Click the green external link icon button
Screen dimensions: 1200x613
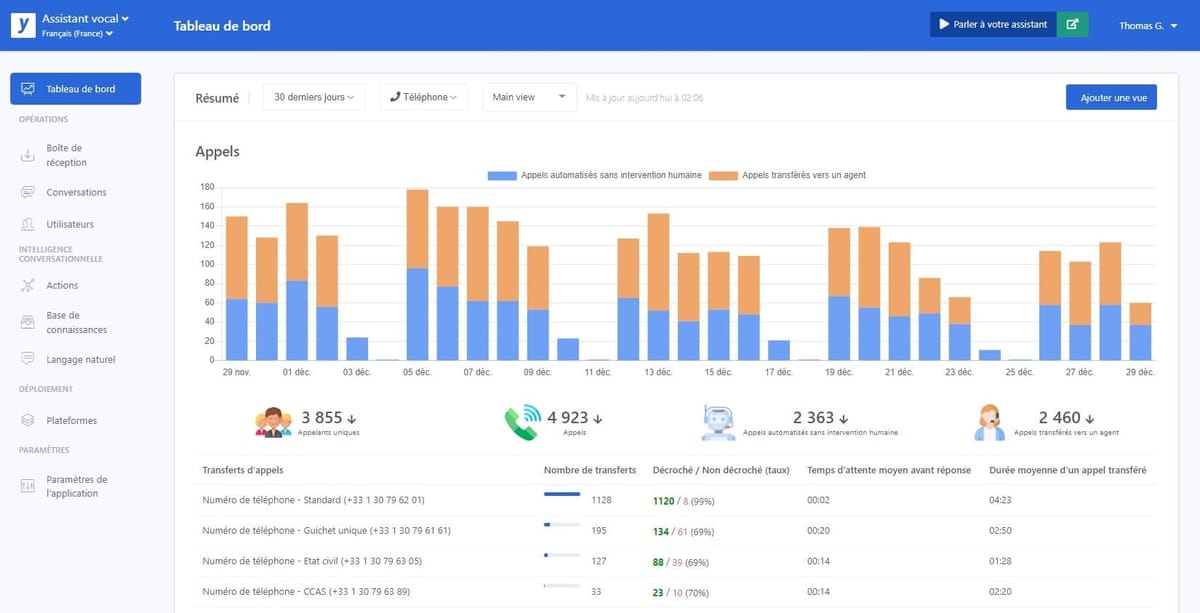click(x=1072, y=25)
